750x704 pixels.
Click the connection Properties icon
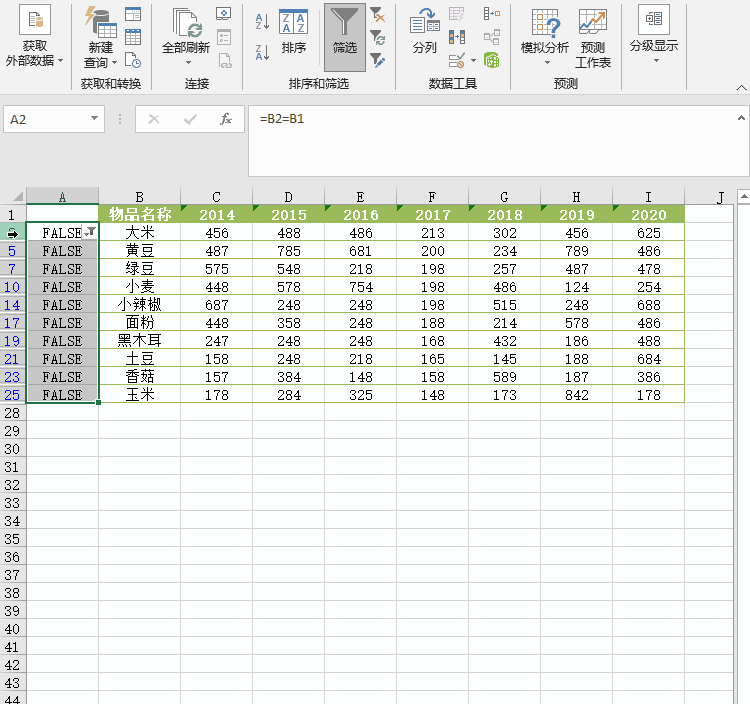point(223,37)
